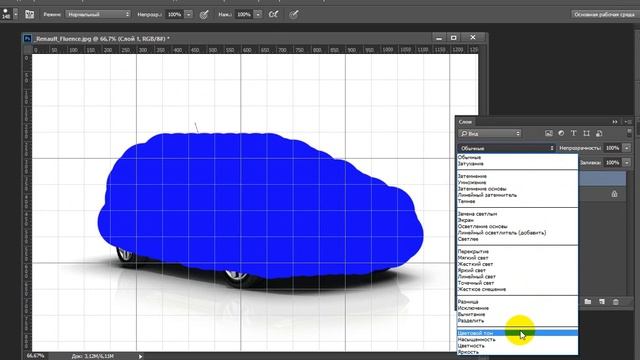Viewport: 640px width, 360px height.
Task: Choose Затемнение blend mode
Action: [x=517, y=176]
